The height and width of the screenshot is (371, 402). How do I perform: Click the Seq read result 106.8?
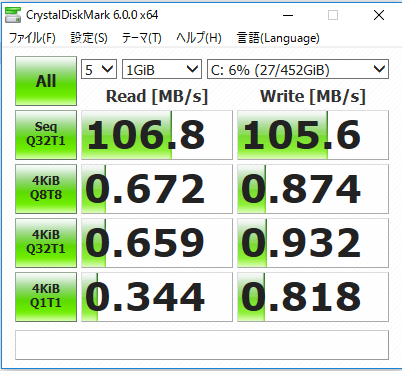point(157,135)
